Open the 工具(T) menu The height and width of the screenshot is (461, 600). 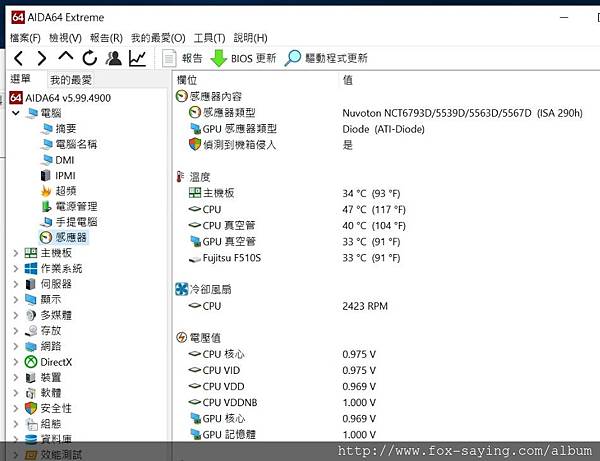209,38
